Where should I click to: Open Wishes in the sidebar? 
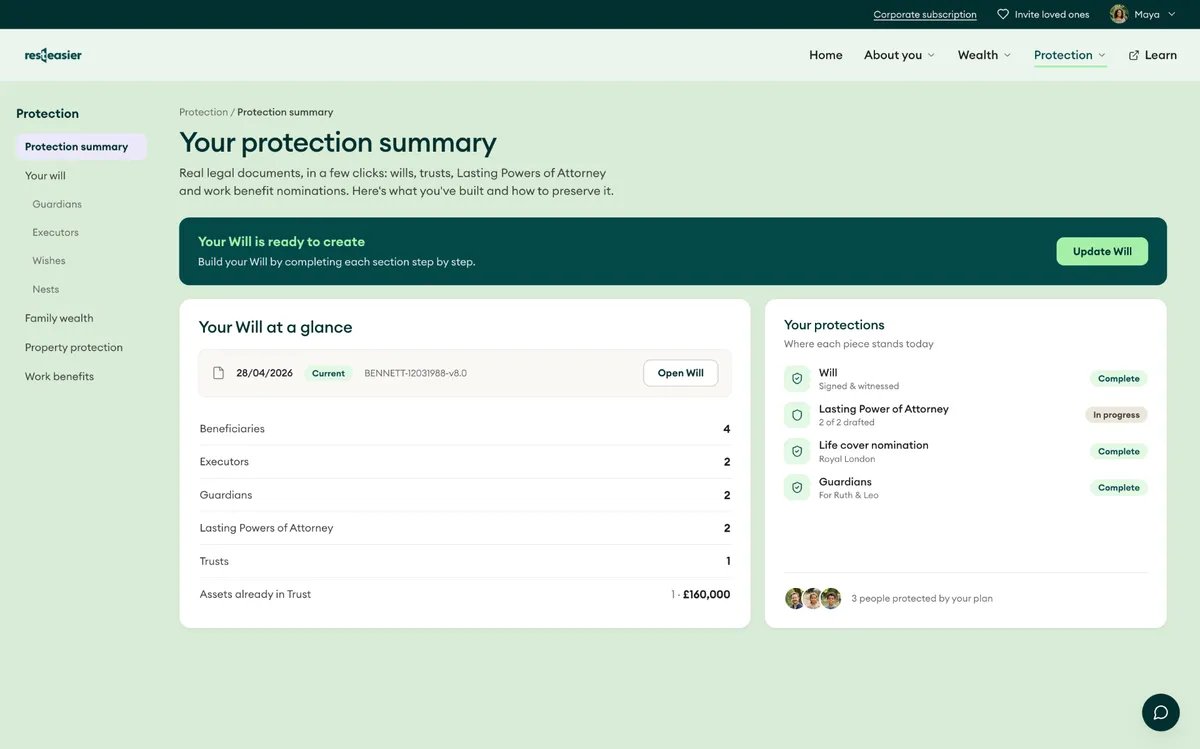pos(49,261)
